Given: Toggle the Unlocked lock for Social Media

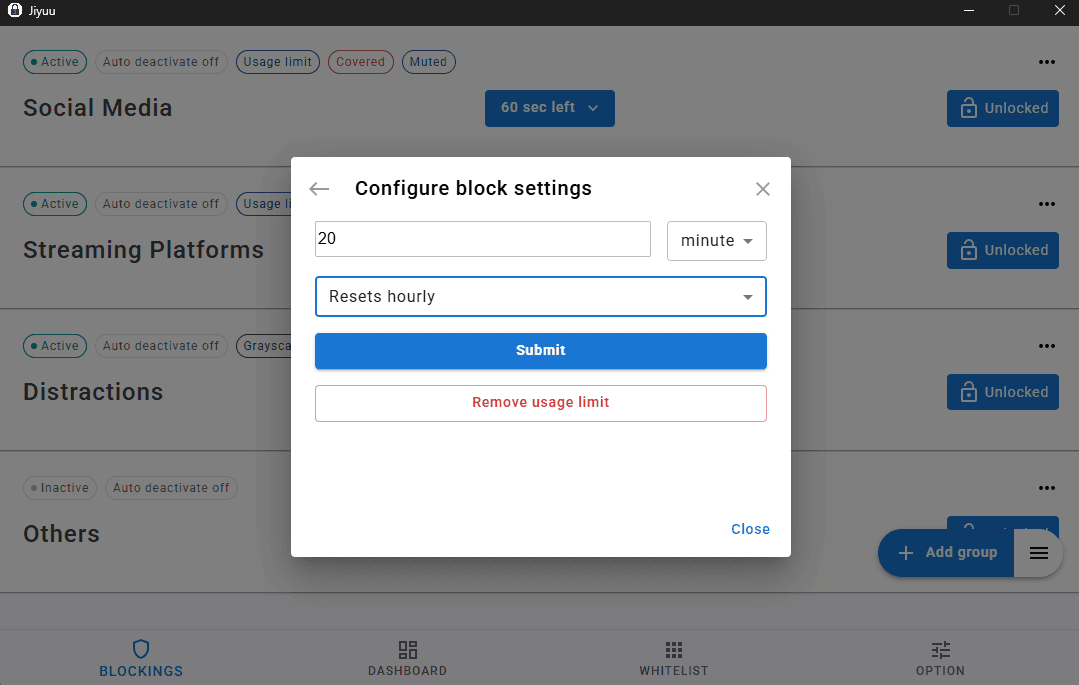Looking at the screenshot, I should 1003,108.
